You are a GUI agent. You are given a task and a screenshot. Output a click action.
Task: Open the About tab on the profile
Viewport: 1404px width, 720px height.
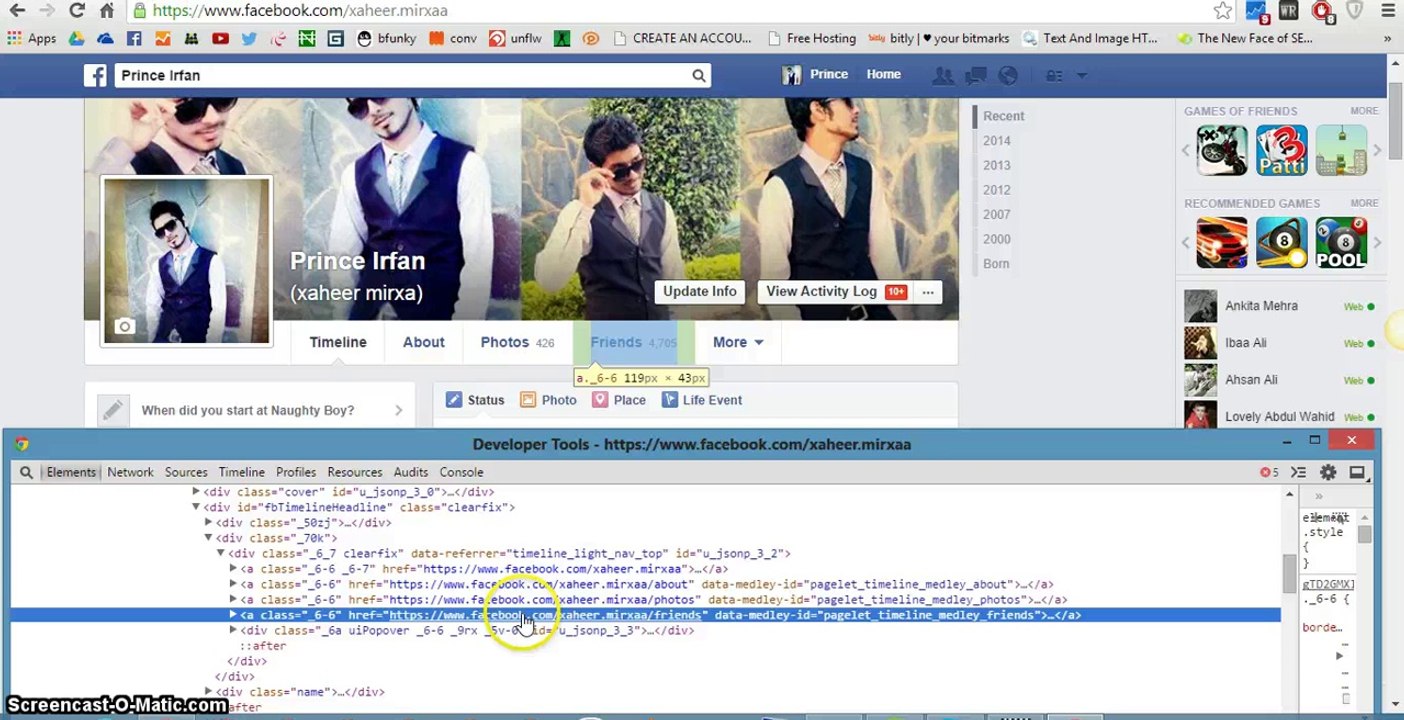pyautogui.click(x=424, y=342)
